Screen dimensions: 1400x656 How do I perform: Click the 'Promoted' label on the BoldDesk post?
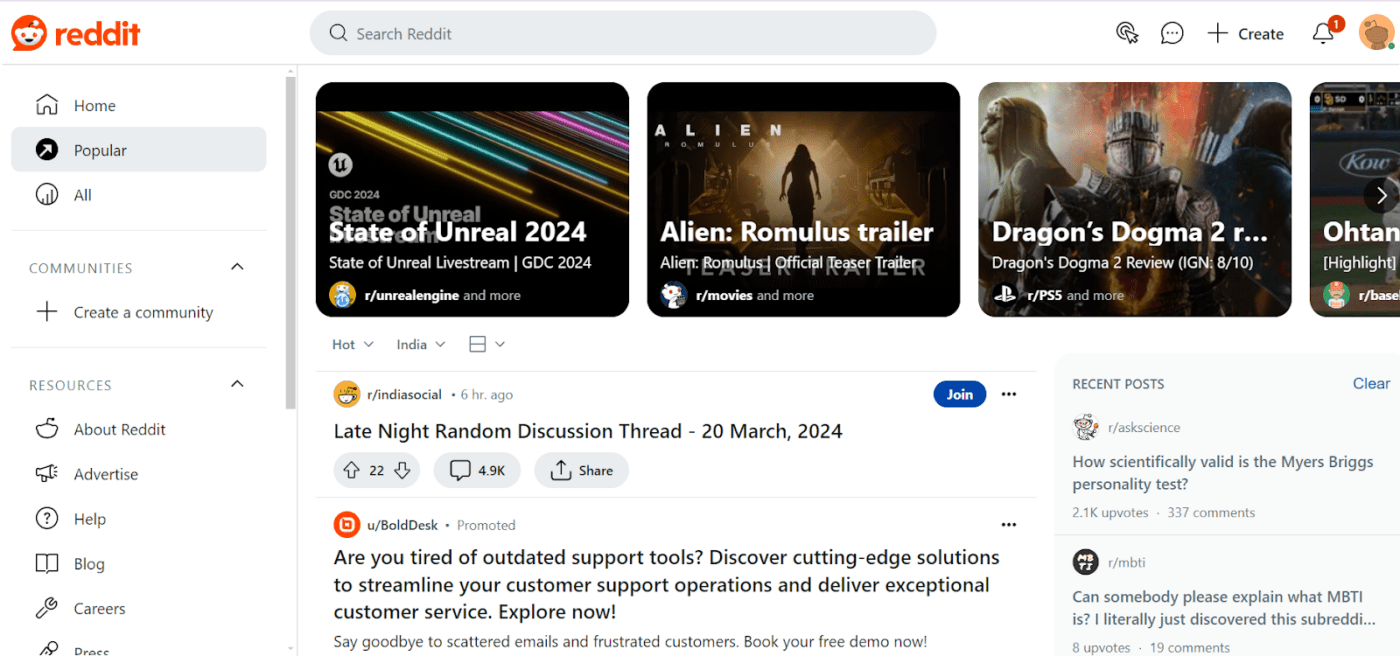486,525
